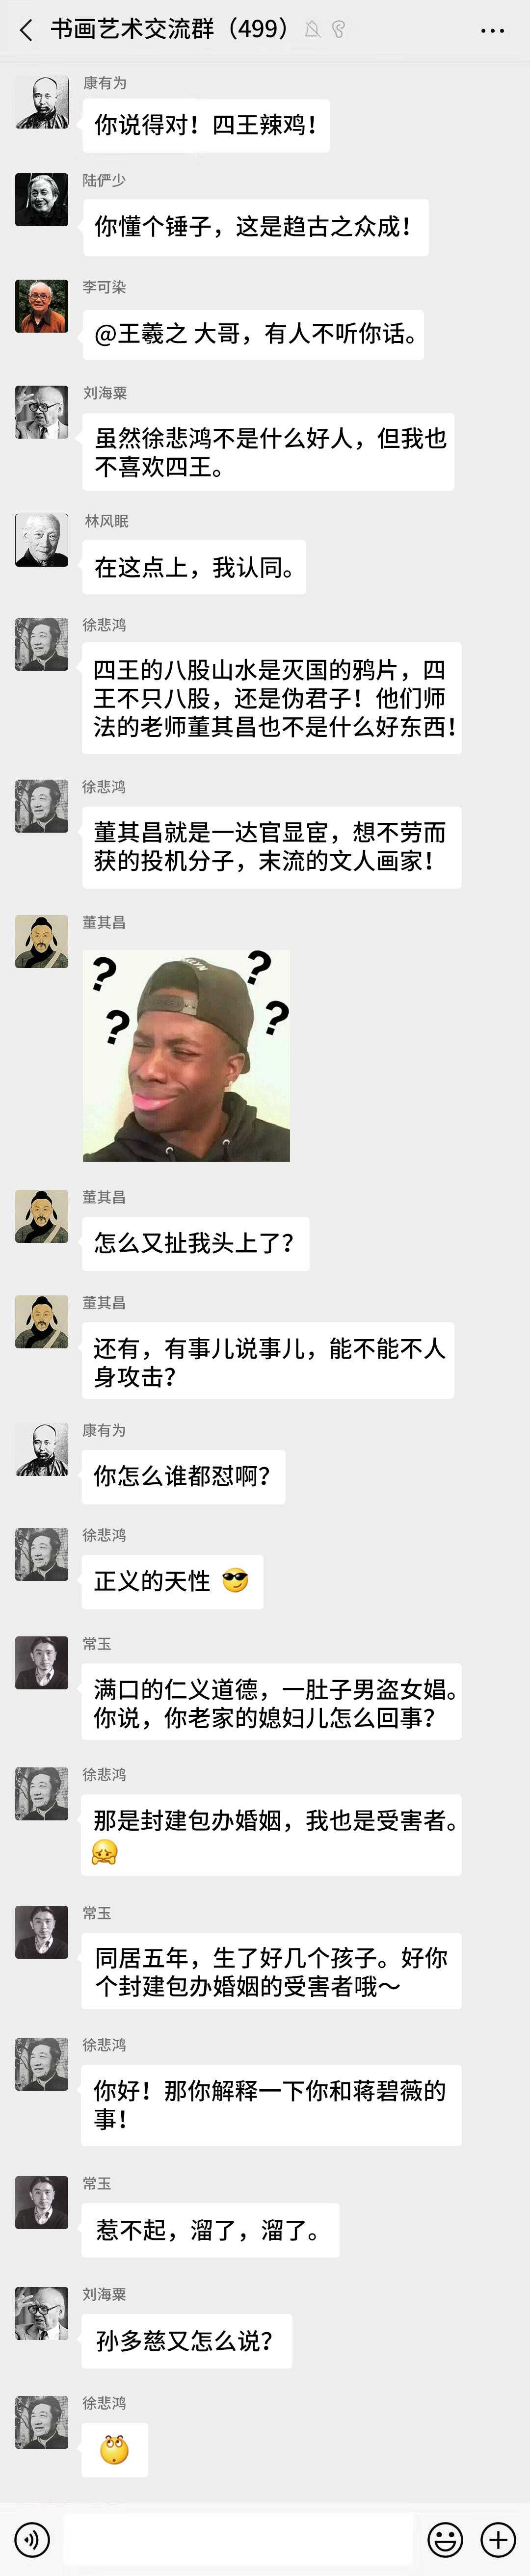
Task: Tap the sender name 董其昌 above the meme
Action: click(104, 922)
